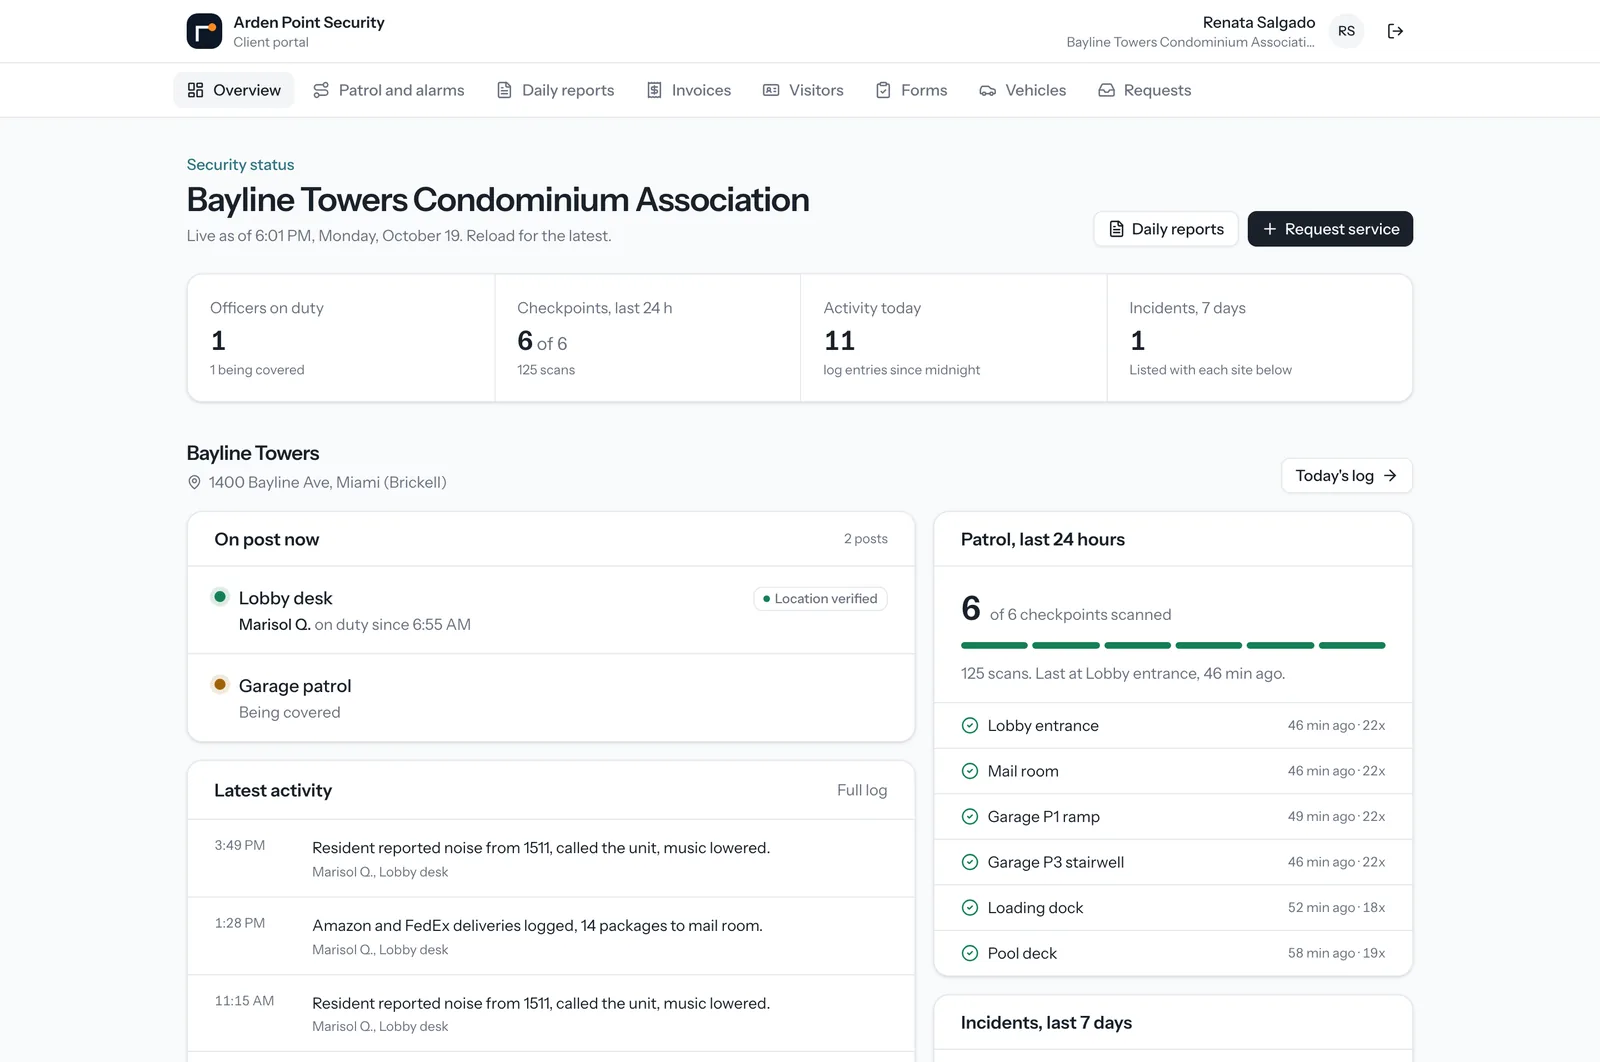
Task: Click the Vehicles car icon
Action: (987, 90)
